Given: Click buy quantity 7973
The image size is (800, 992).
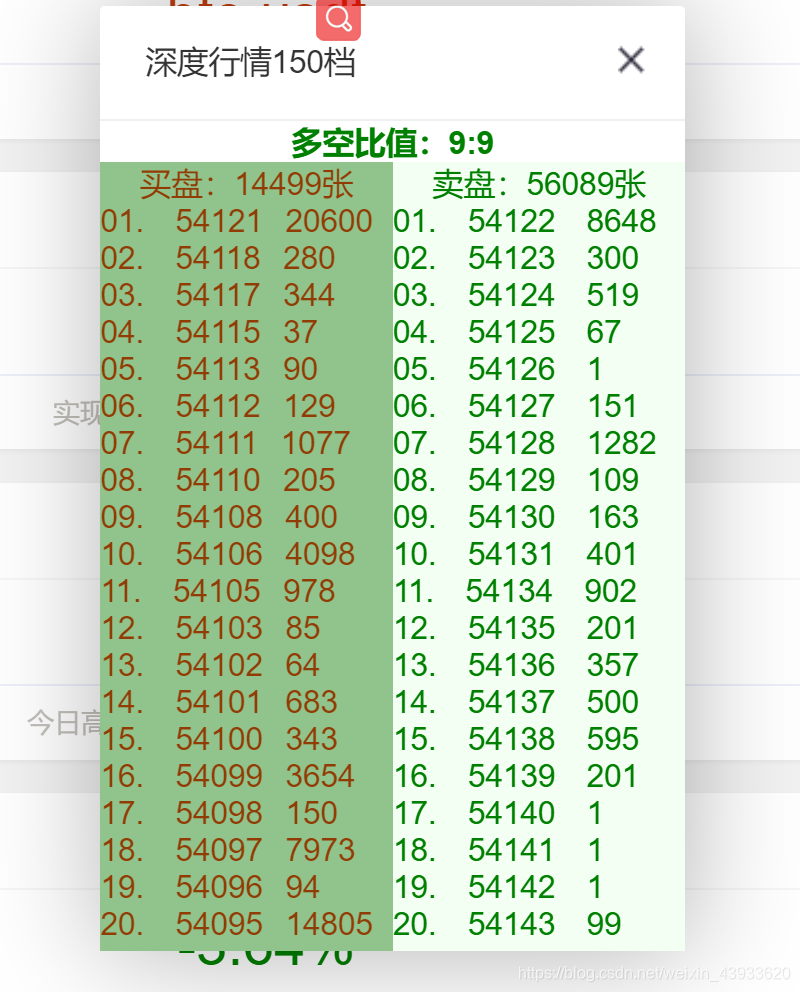Looking at the screenshot, I should (320, 850).
